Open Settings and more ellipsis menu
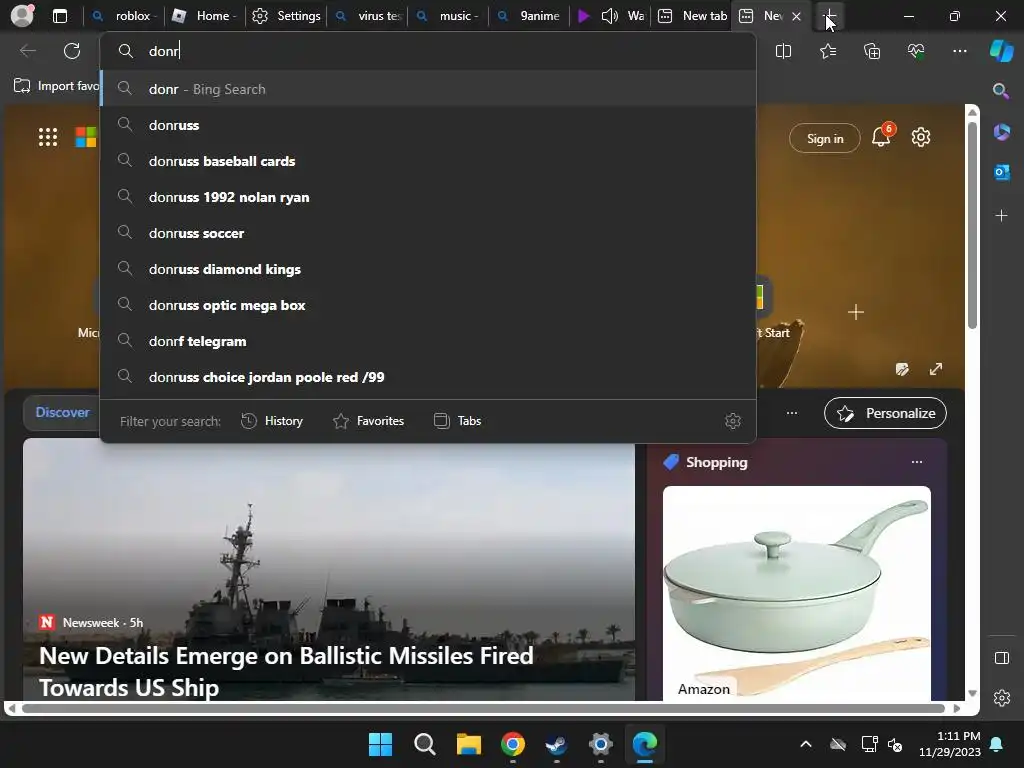The image size is (1024, 768). pyautogui.click(x=959, y=51)
